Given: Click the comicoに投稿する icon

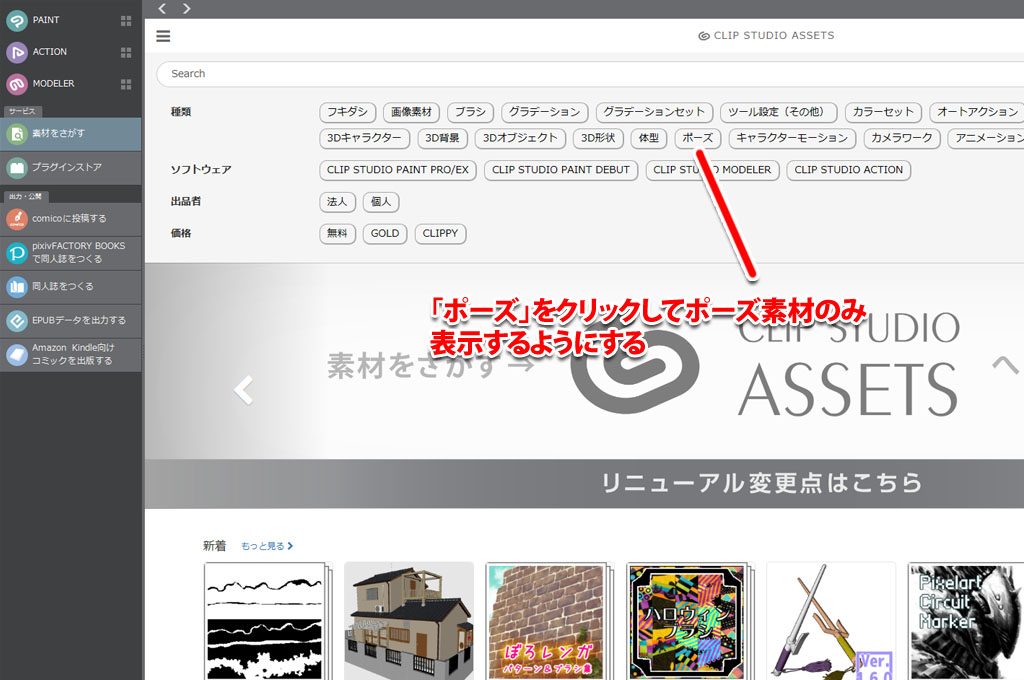Looking at the screenshot, I should [17, 219].
